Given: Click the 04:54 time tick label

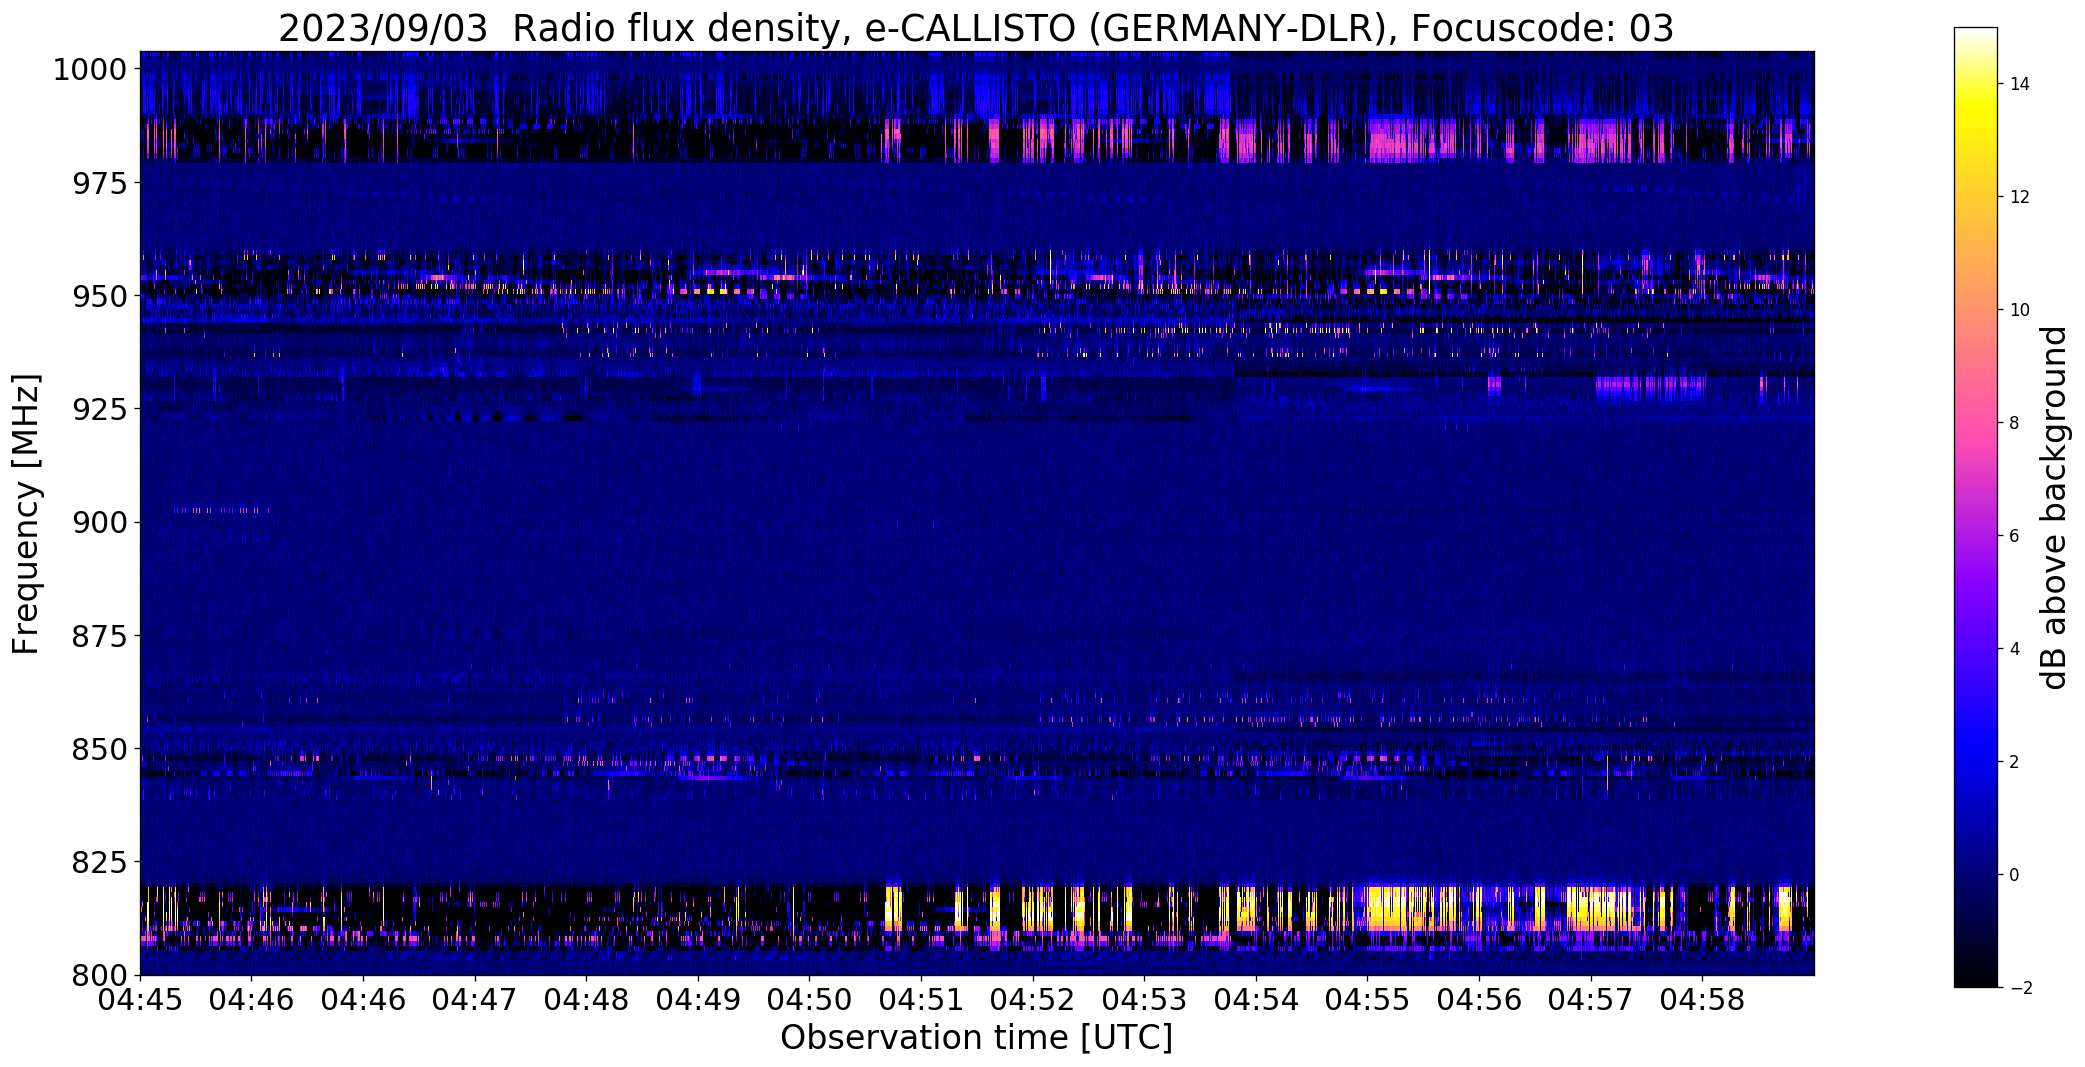Looking at the screenshot, I should tap(1256, 1000).
